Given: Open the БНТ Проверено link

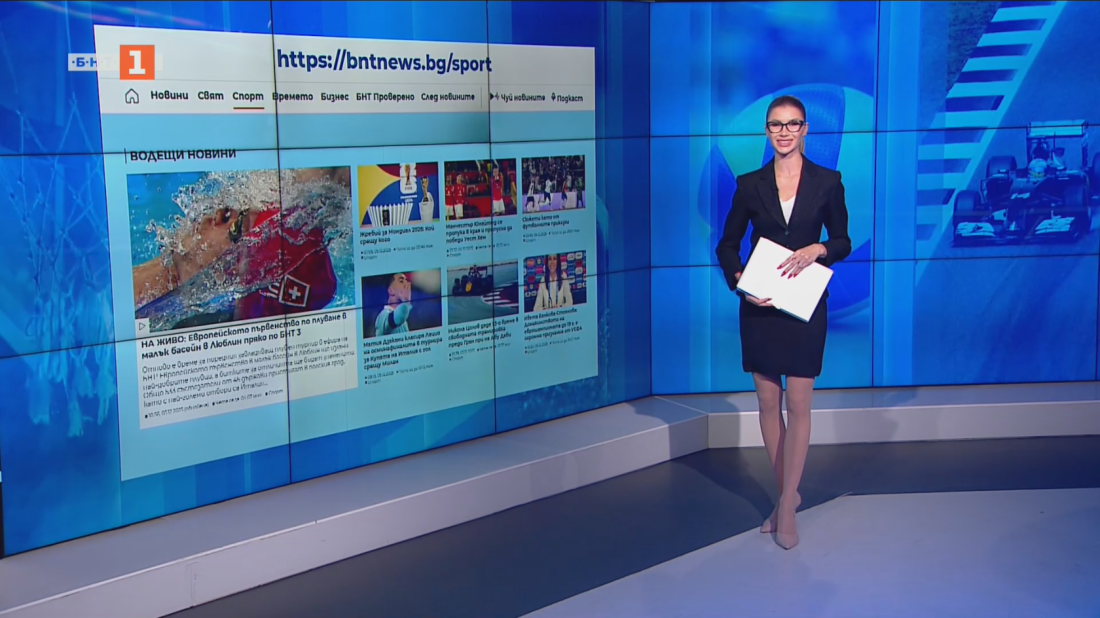Looking at the screenshot, I should 385,97.
